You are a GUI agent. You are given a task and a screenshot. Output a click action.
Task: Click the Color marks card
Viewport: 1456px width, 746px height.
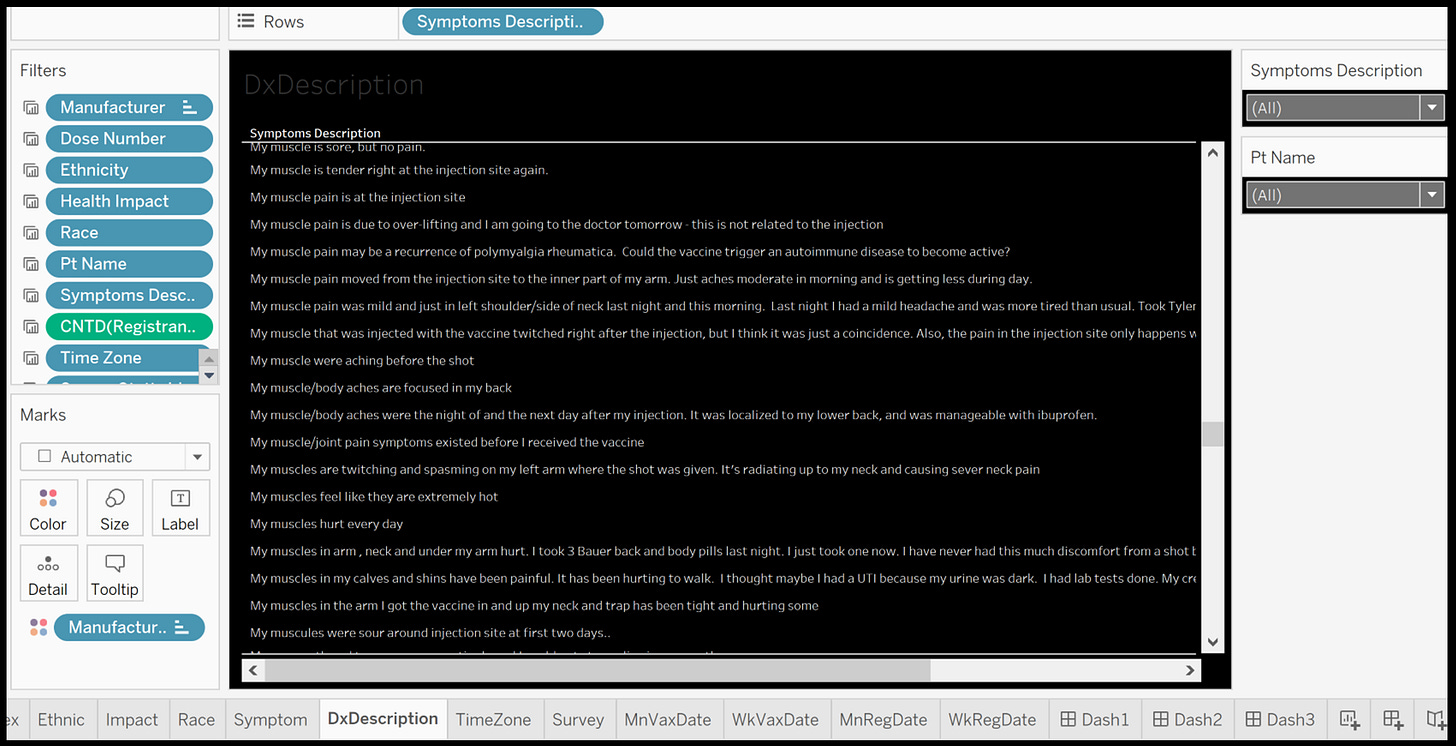pos(48,508)
